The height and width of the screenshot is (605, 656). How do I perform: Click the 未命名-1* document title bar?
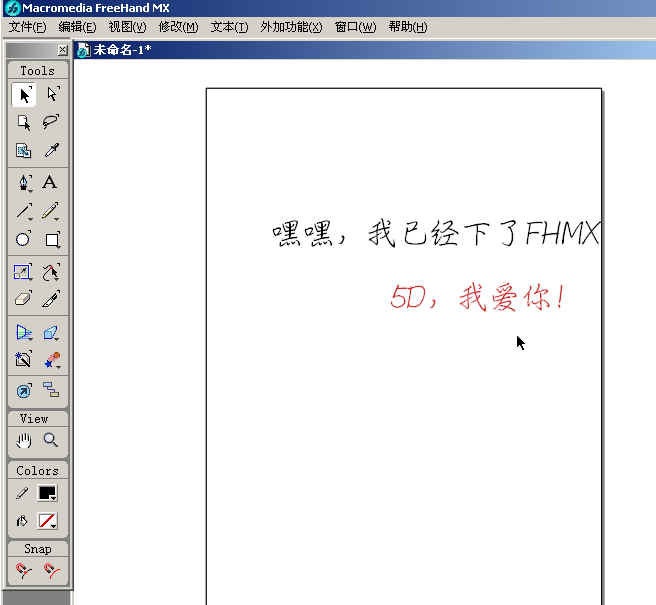tap(365, 50)
